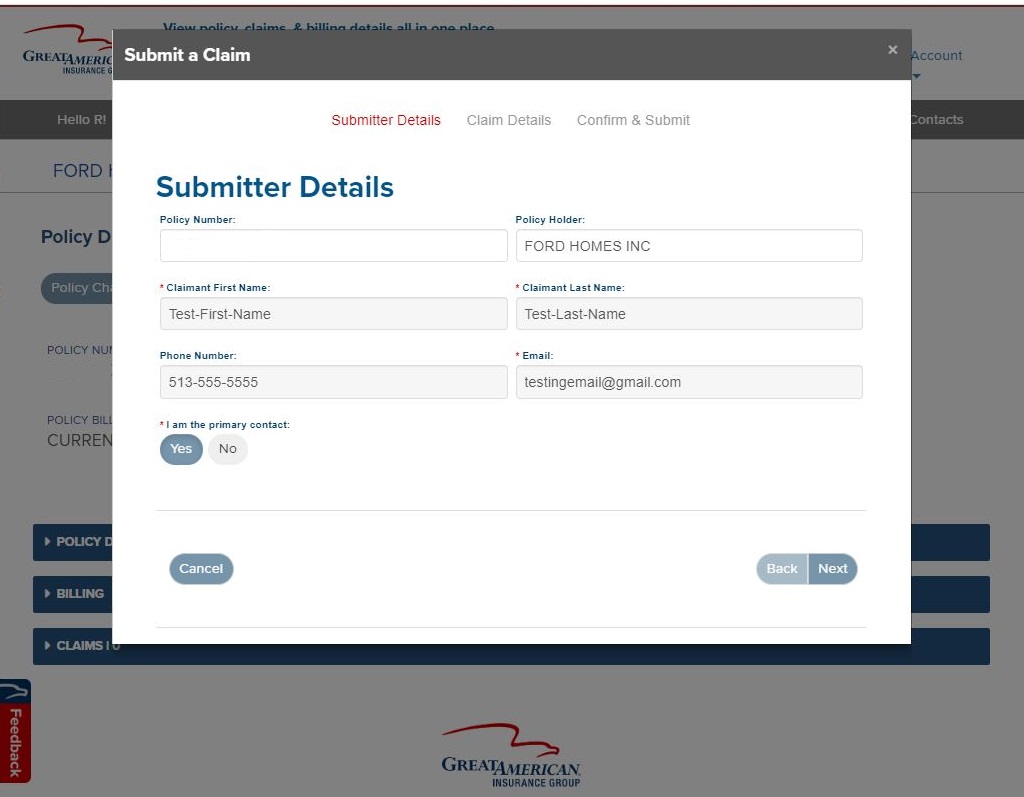This screenshot has height=797, width=1024.
Task: Click the Back button
Action: 782,569
